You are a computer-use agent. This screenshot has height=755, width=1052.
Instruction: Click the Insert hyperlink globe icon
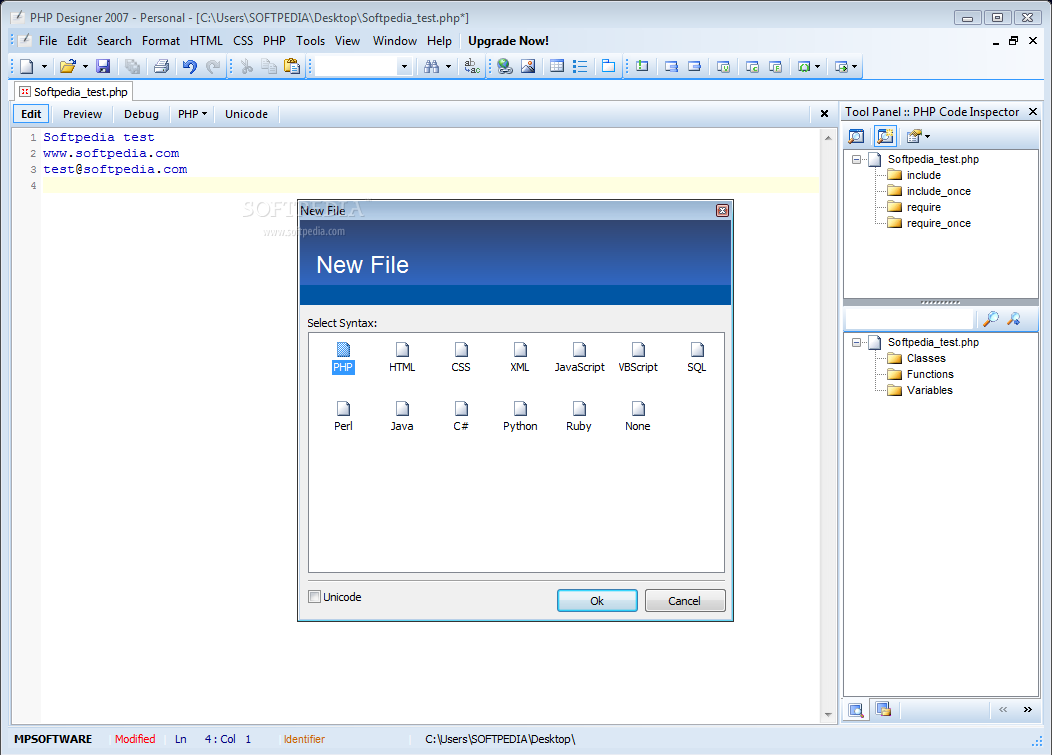point(505,66)
